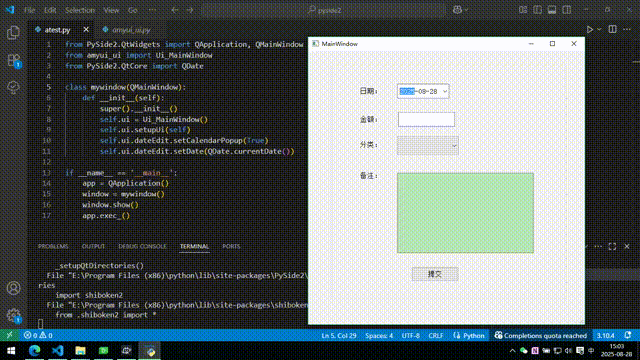The image size is (640, 360).
Task: Open the Accounts menu in activity bar
Action: click(13, 288)
